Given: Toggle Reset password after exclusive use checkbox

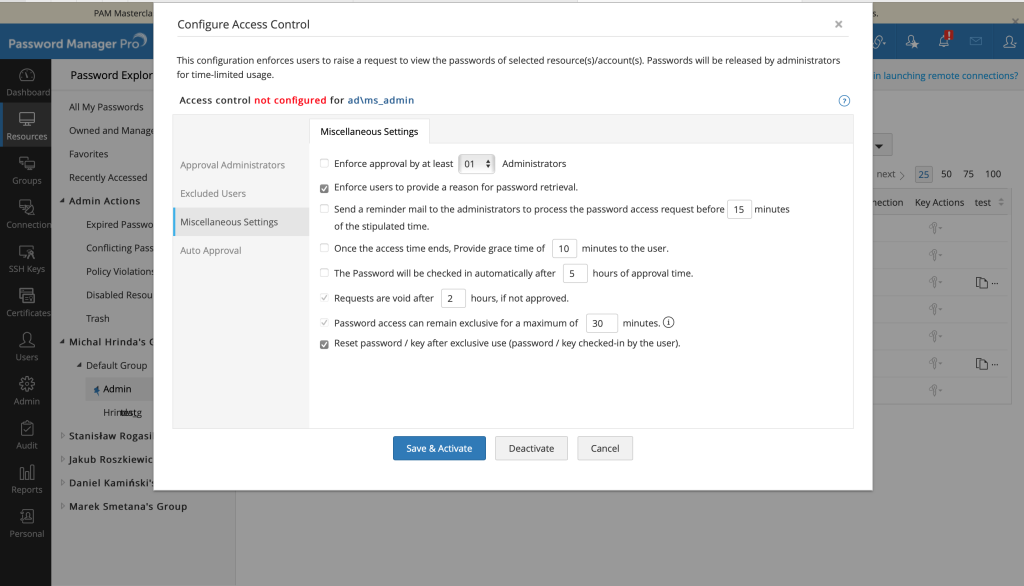Looking at the screenshot, I should click(324, 344).
